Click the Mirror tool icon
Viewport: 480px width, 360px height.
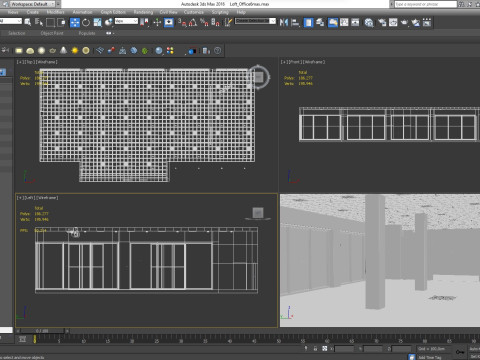284,22
